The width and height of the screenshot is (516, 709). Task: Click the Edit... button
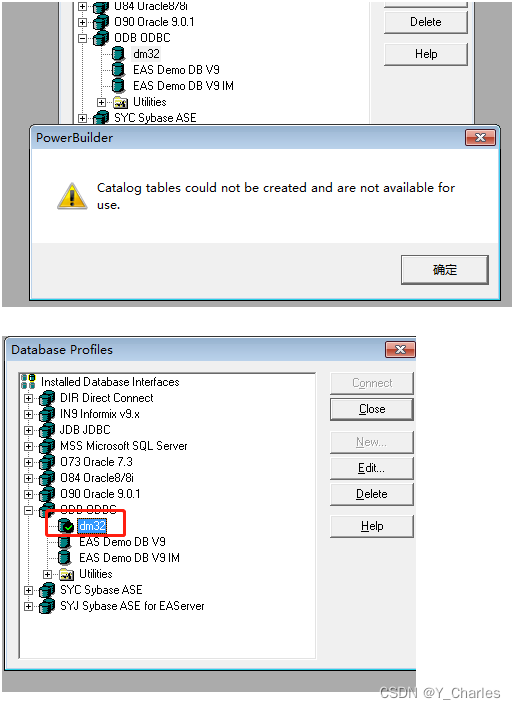pos(372,468)
